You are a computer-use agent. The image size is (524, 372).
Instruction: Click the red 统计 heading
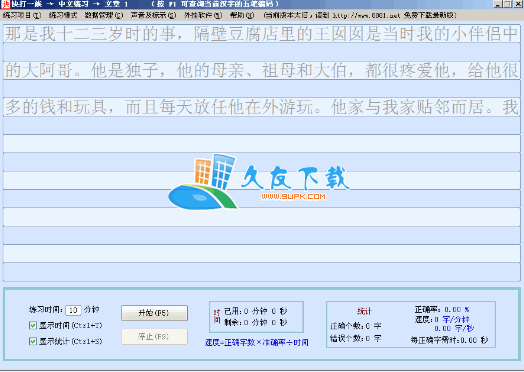(x=364, y=311)
